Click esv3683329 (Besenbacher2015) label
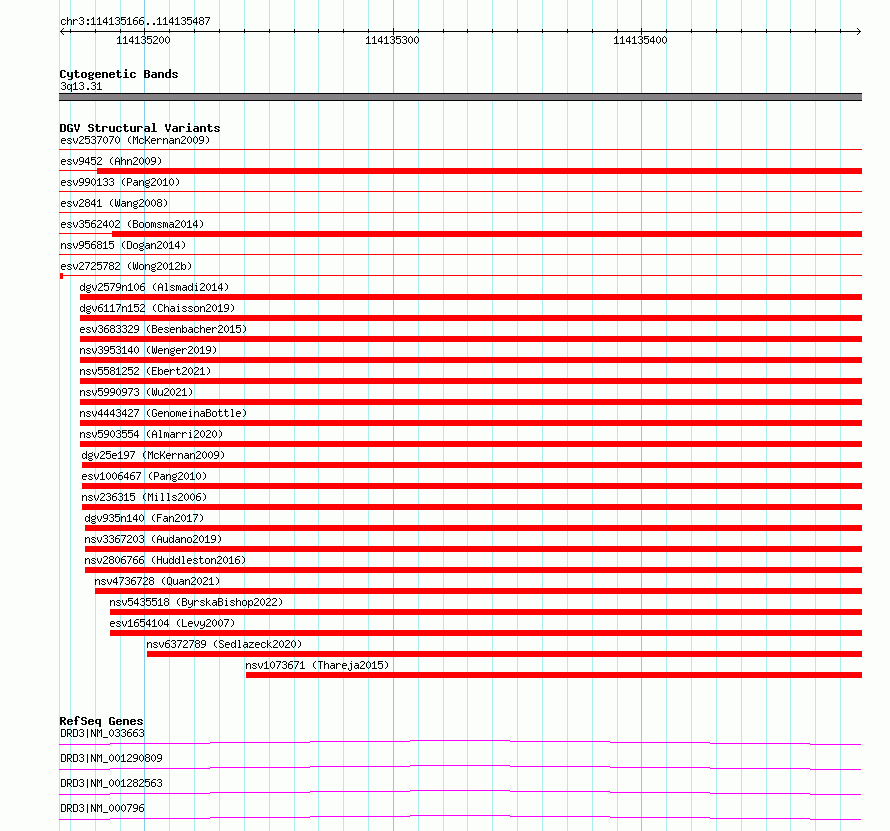This screenshot has height=831, width=890. (x=163, y=329)
